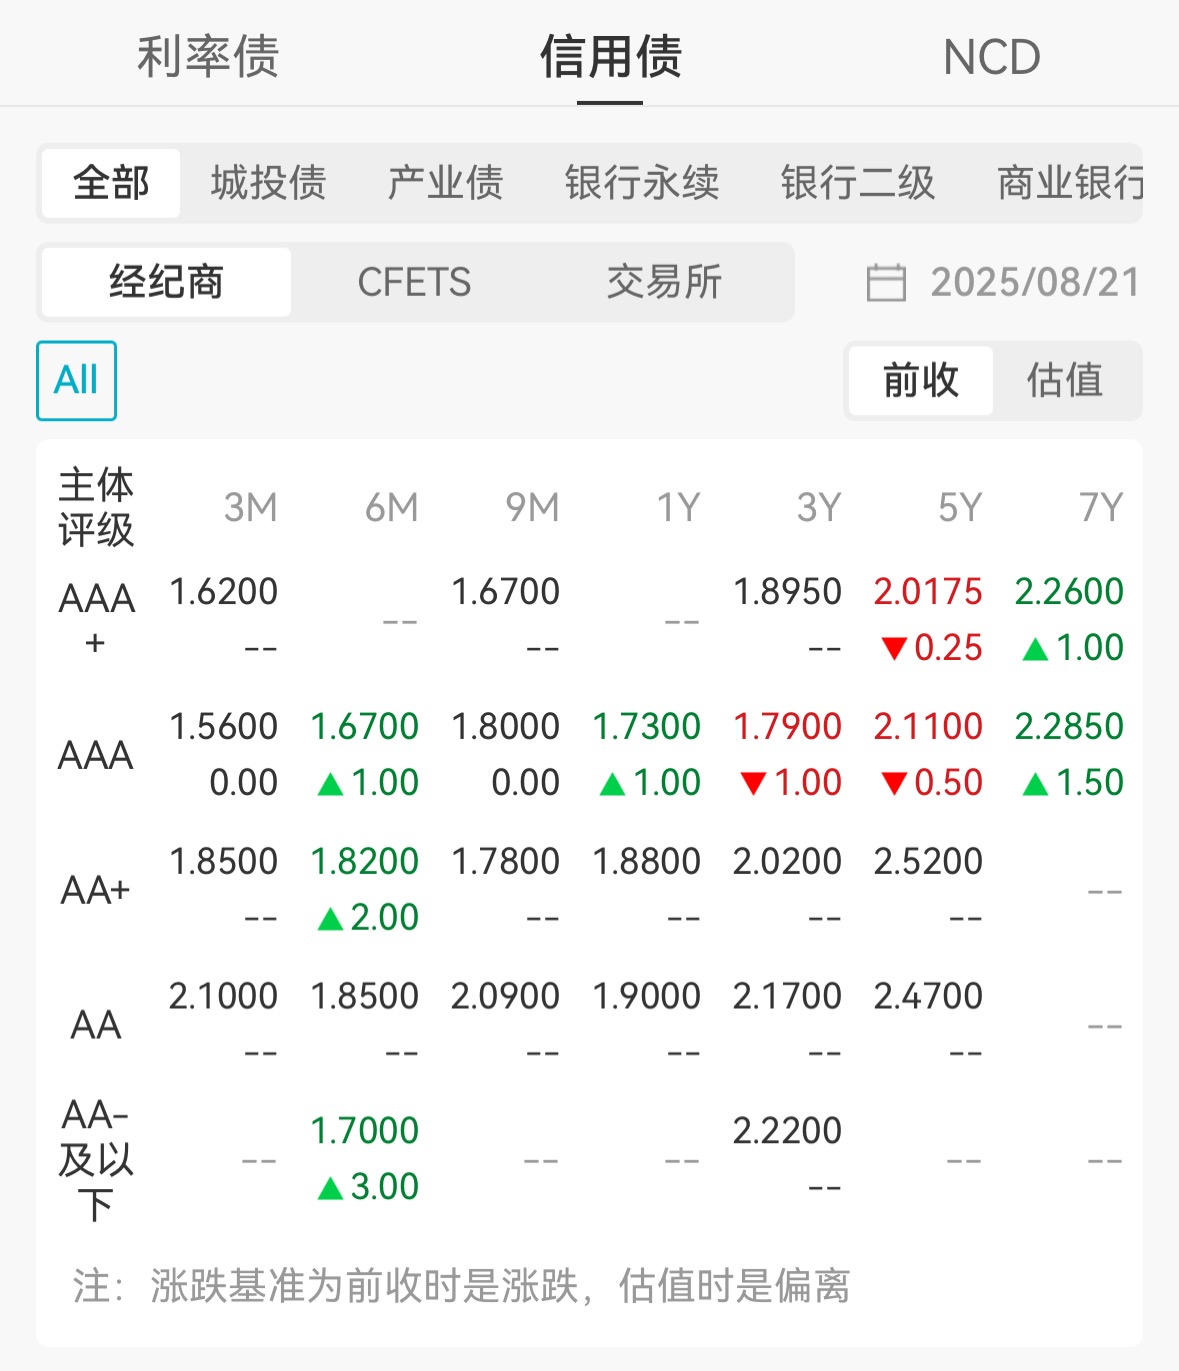Choose the 银行永续 category filter
Viewport: 1179px width, 1371px height.
click(642, 183)
